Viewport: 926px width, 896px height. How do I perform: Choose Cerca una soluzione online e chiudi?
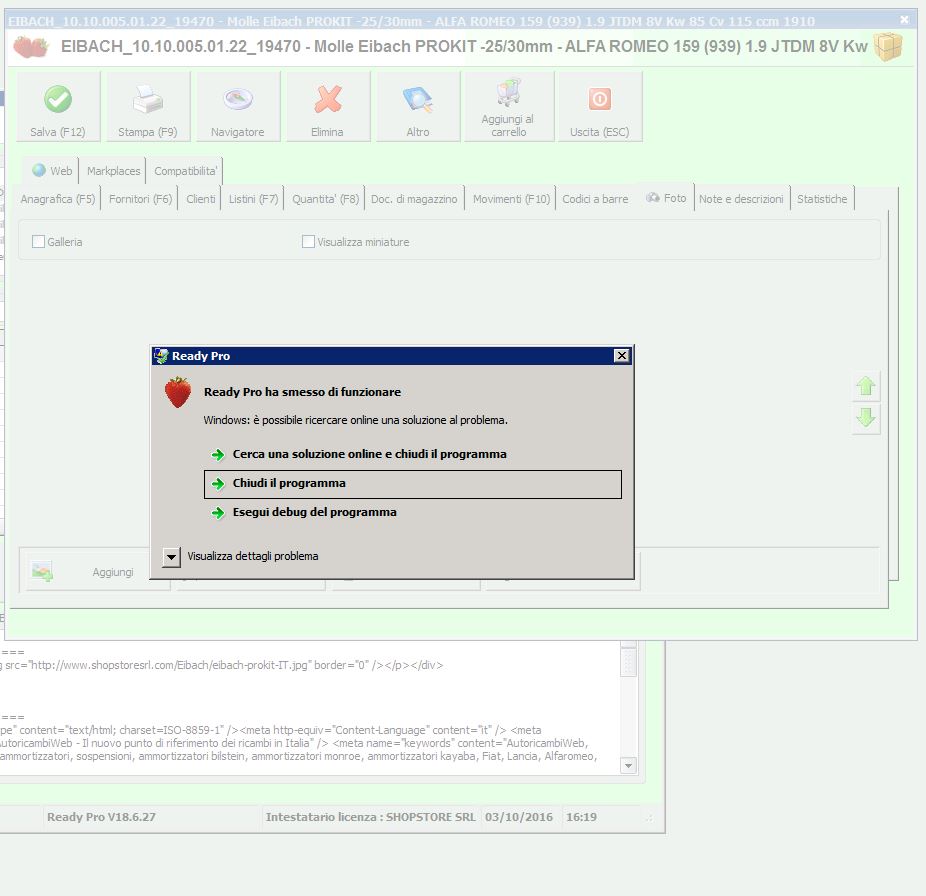tap(413, 454)
